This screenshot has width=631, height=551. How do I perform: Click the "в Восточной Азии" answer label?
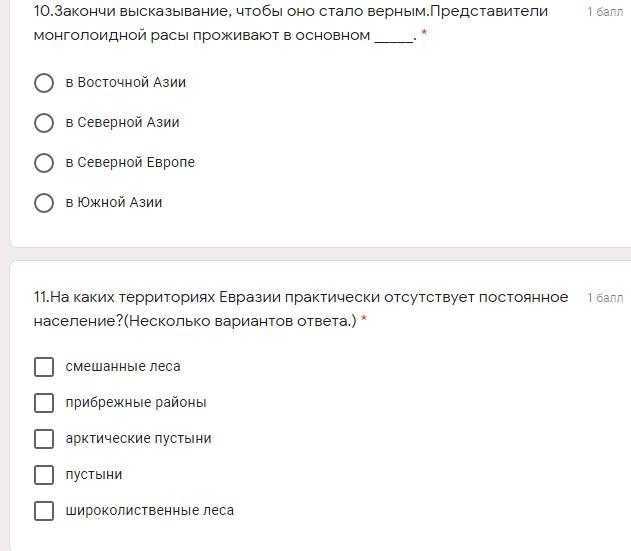point(126,83)
